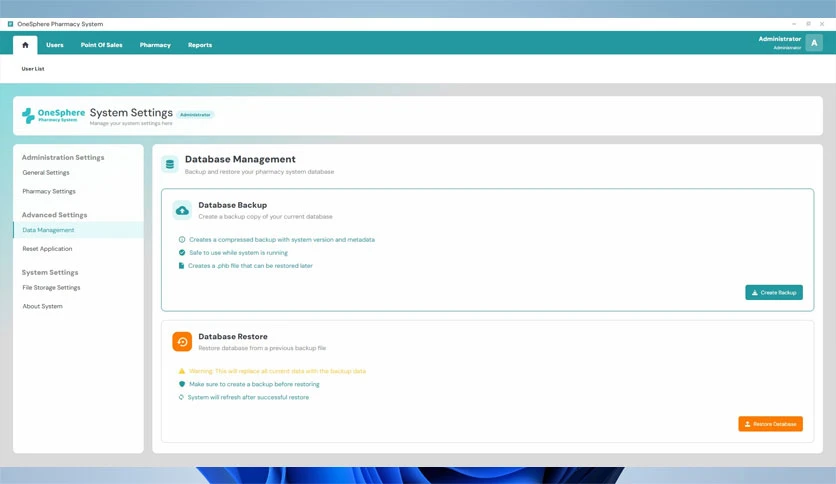Minimize the OneSphere window

click(794, 24)
